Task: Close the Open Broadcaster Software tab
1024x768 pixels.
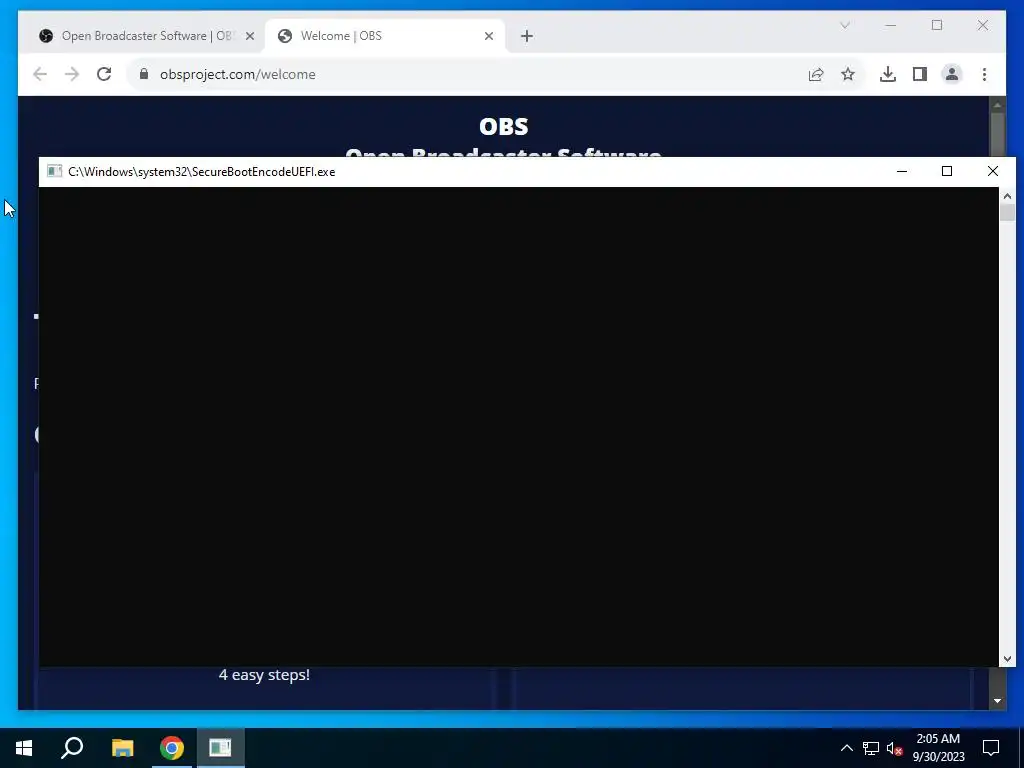Action: pos(249,36)
